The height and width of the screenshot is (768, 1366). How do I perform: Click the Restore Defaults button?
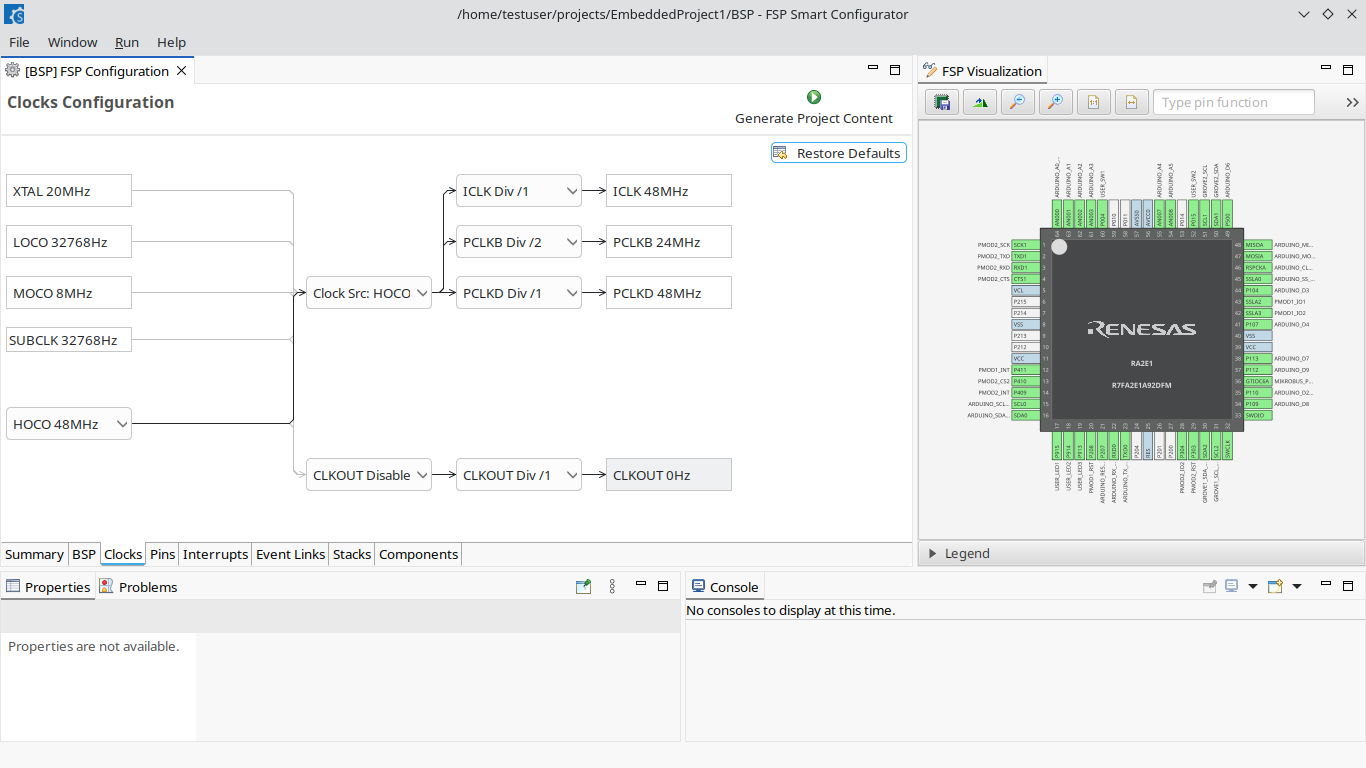click(x=839, y=153)
